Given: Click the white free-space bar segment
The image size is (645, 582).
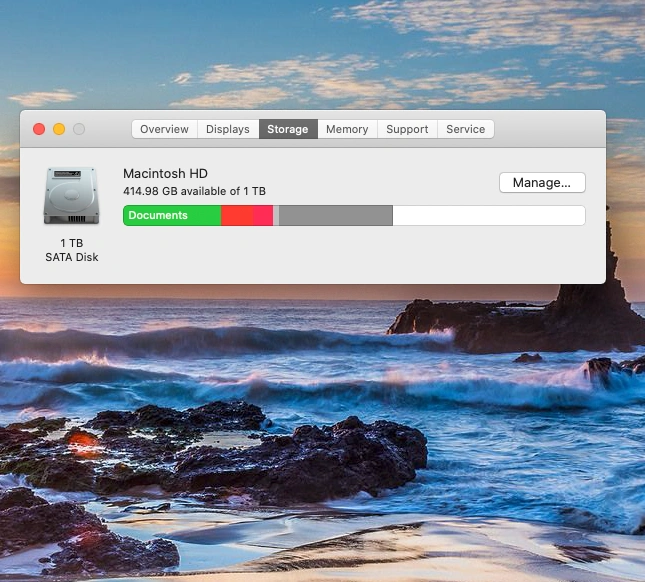Looking at the screenshot, I should point(489,216).
